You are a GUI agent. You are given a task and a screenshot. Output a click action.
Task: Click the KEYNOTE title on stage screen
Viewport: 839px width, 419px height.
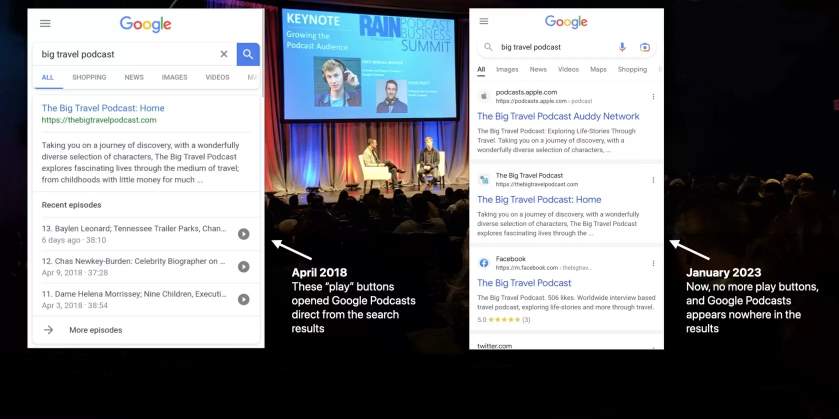click(313, 20)
